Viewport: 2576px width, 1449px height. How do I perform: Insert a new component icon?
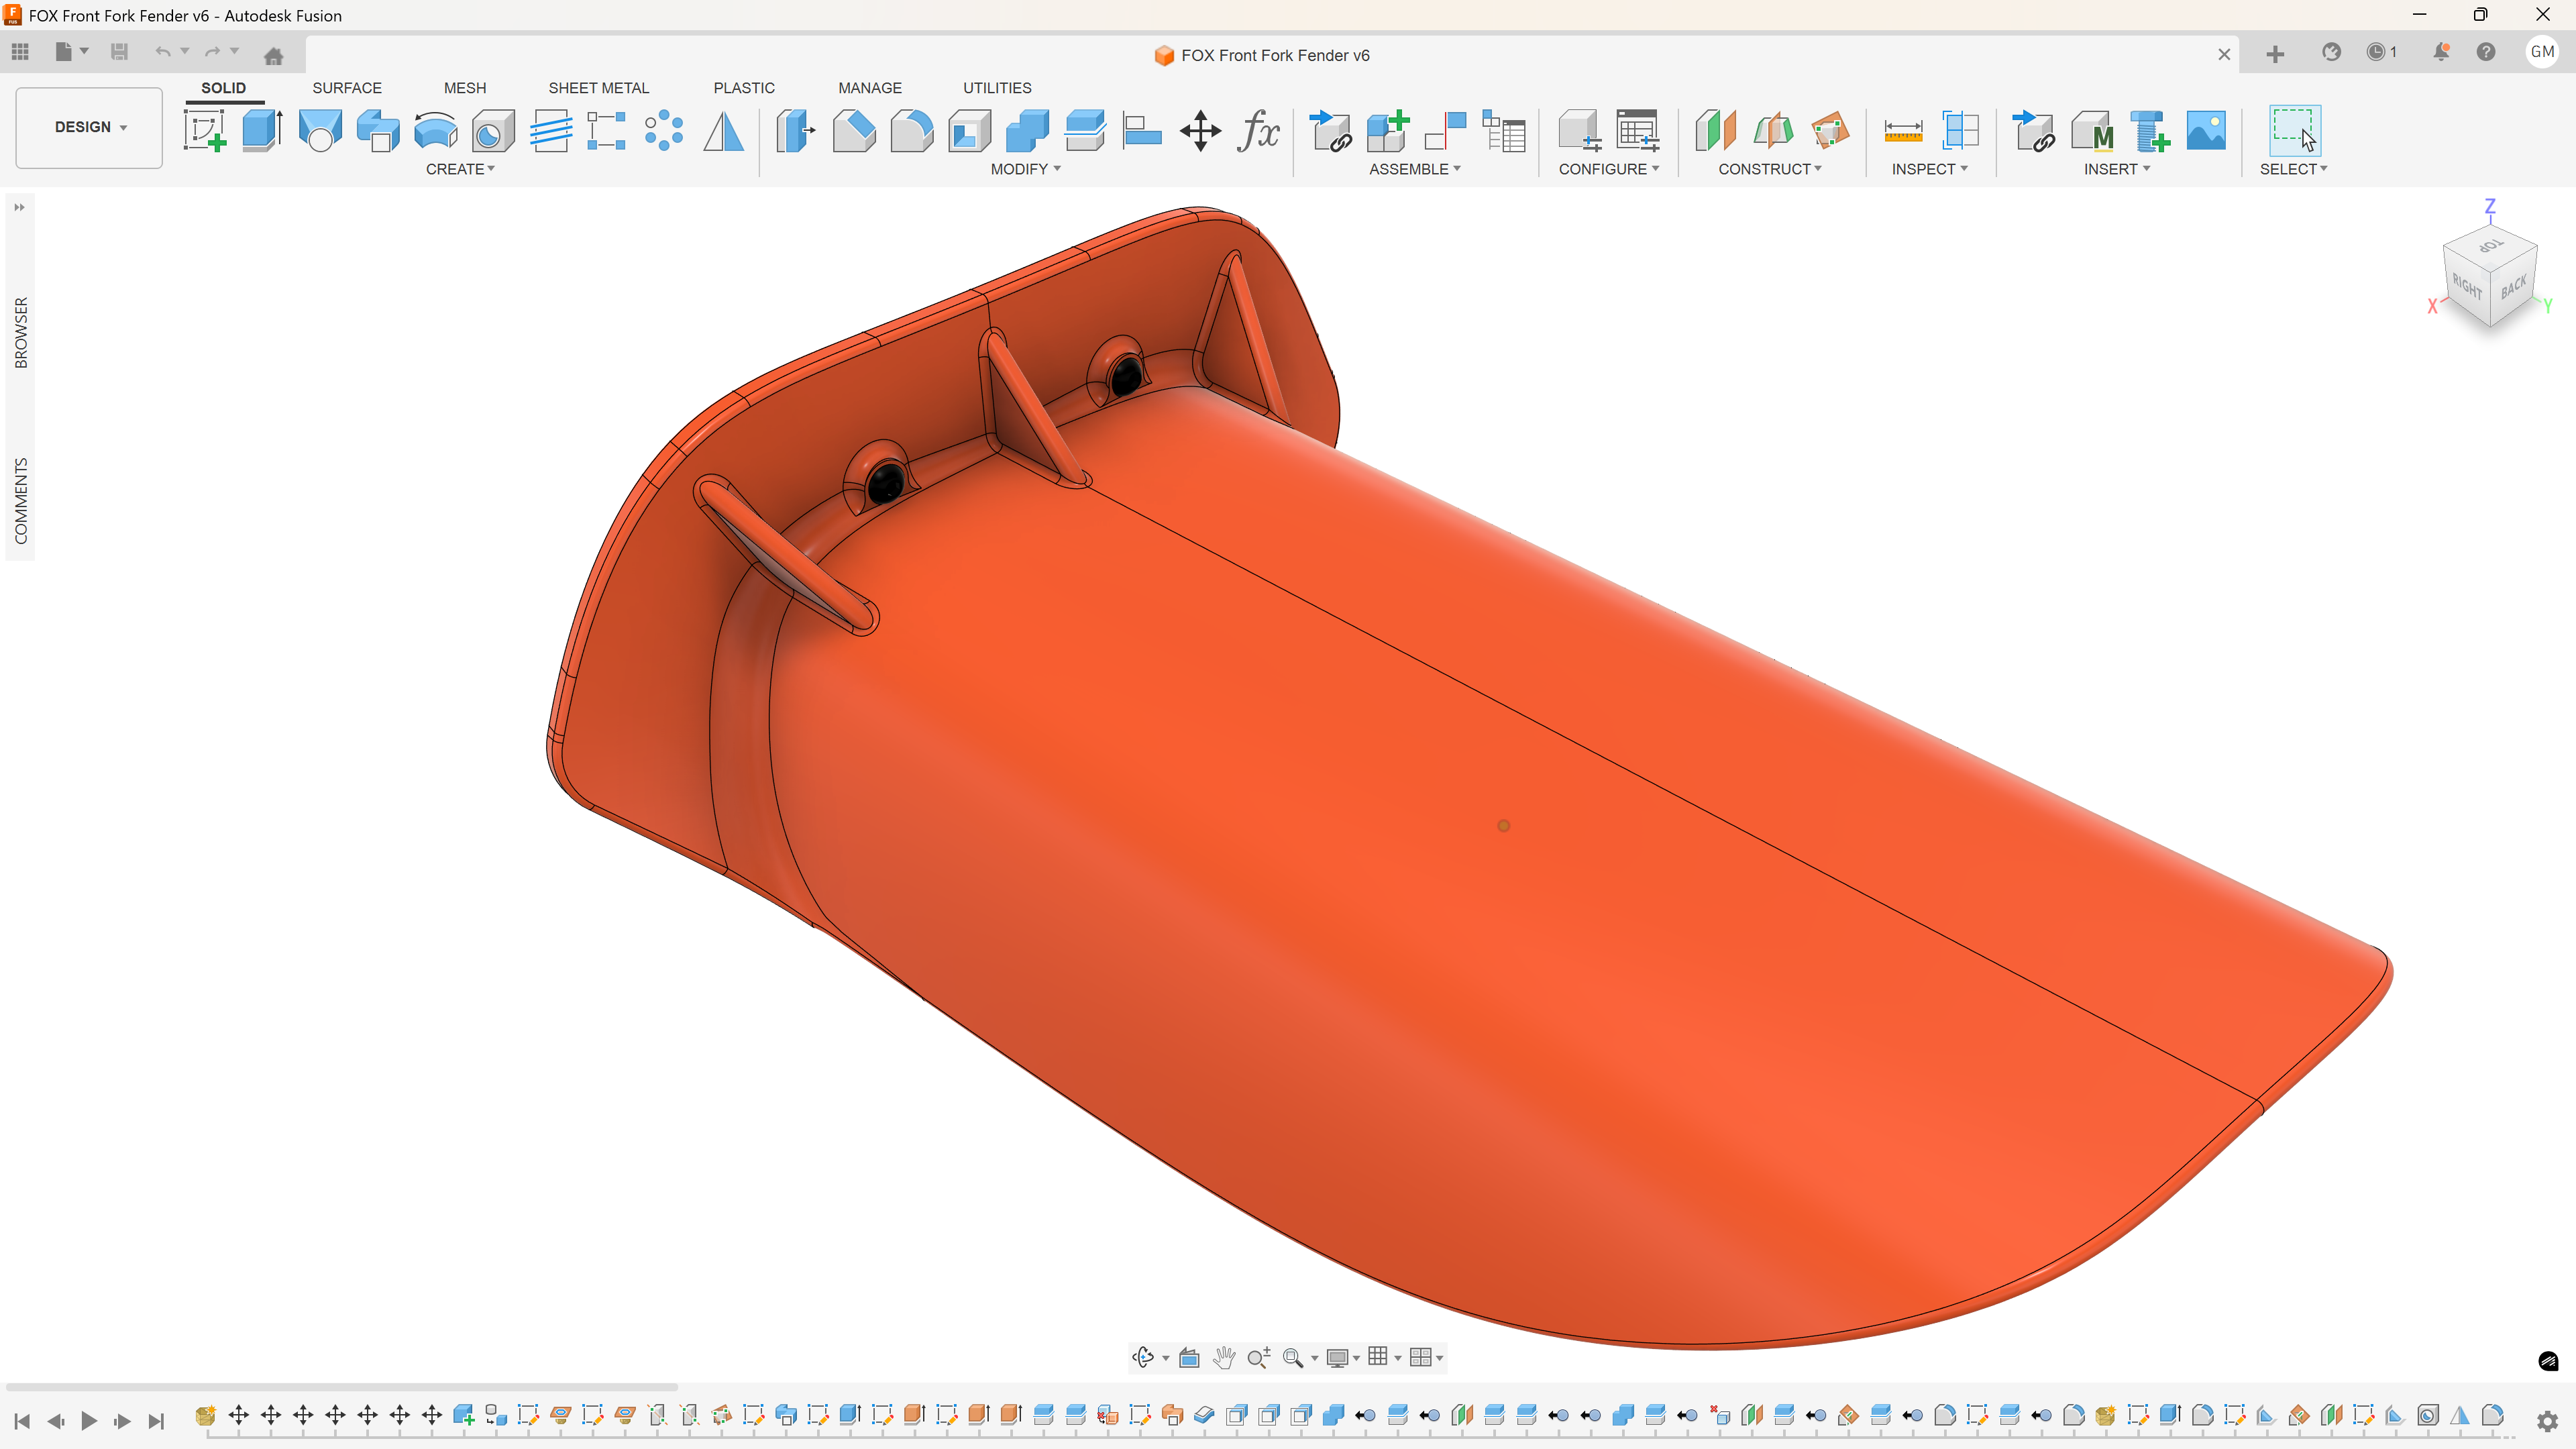1388,131
